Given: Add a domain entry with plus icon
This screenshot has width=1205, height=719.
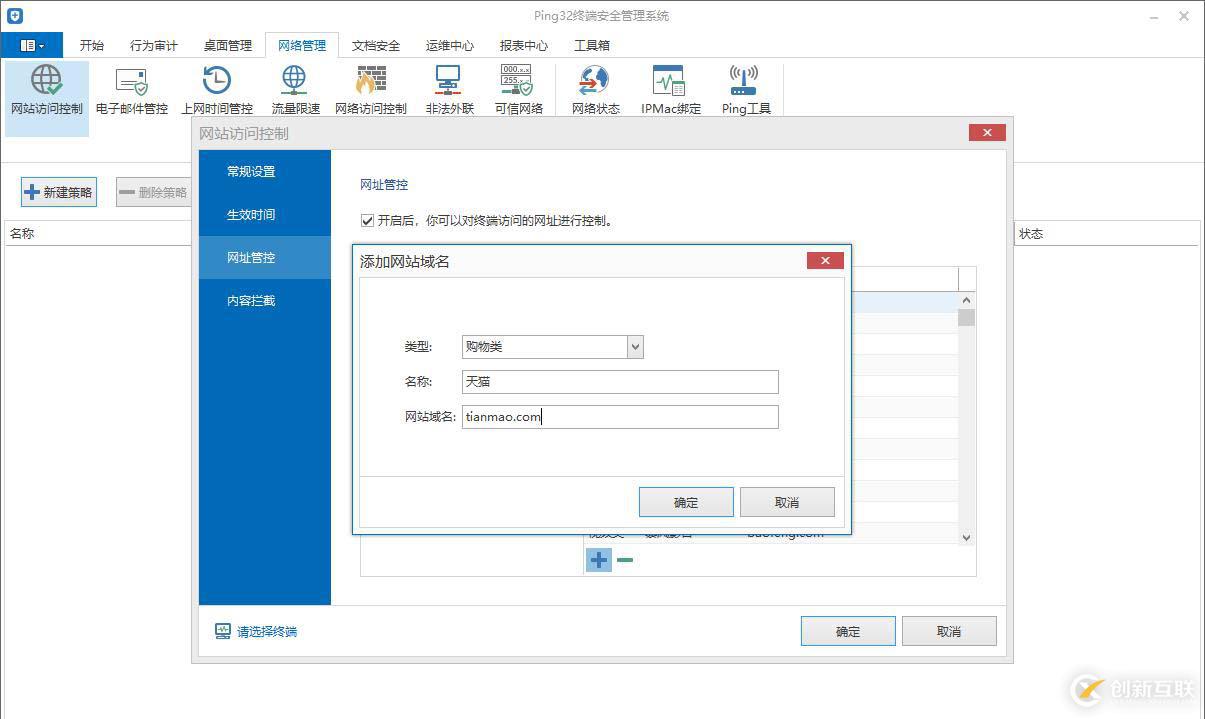Looking at the screenshot, I should point(598,560).
